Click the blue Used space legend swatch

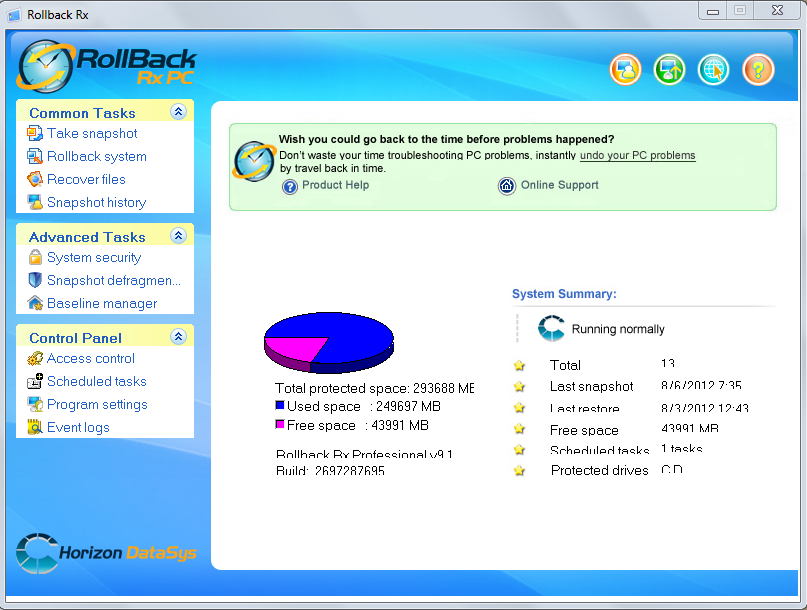coord(280,405)
